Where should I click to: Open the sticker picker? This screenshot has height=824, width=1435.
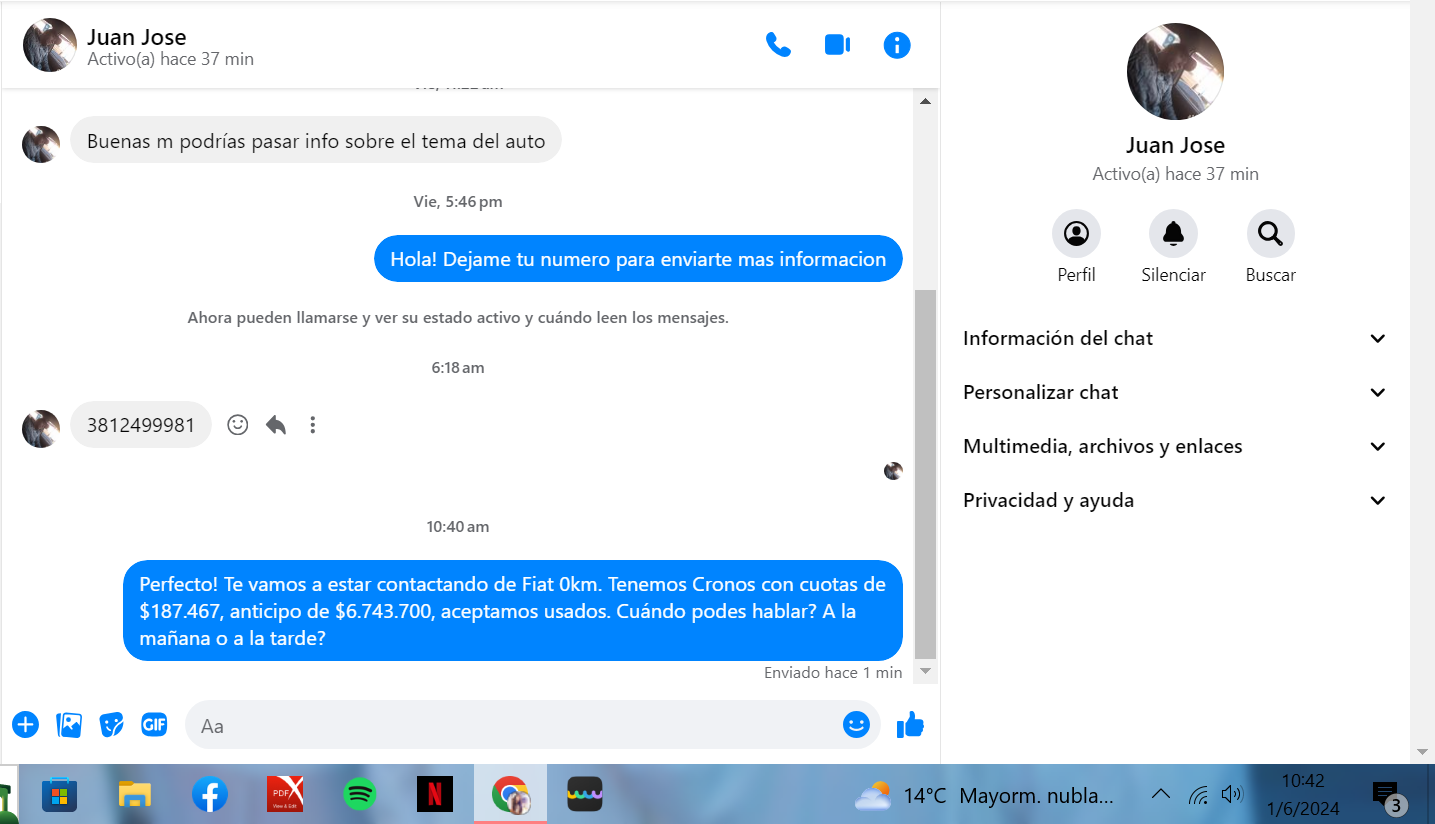tap(112, 725)
